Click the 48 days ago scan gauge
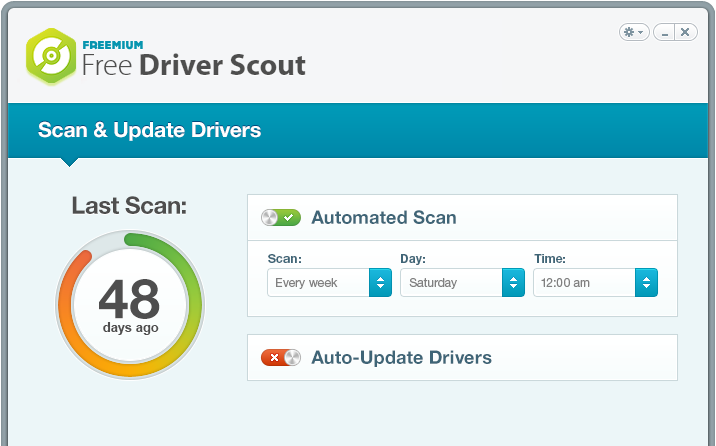Screen dimensions: 716x446 pos(130,304)
